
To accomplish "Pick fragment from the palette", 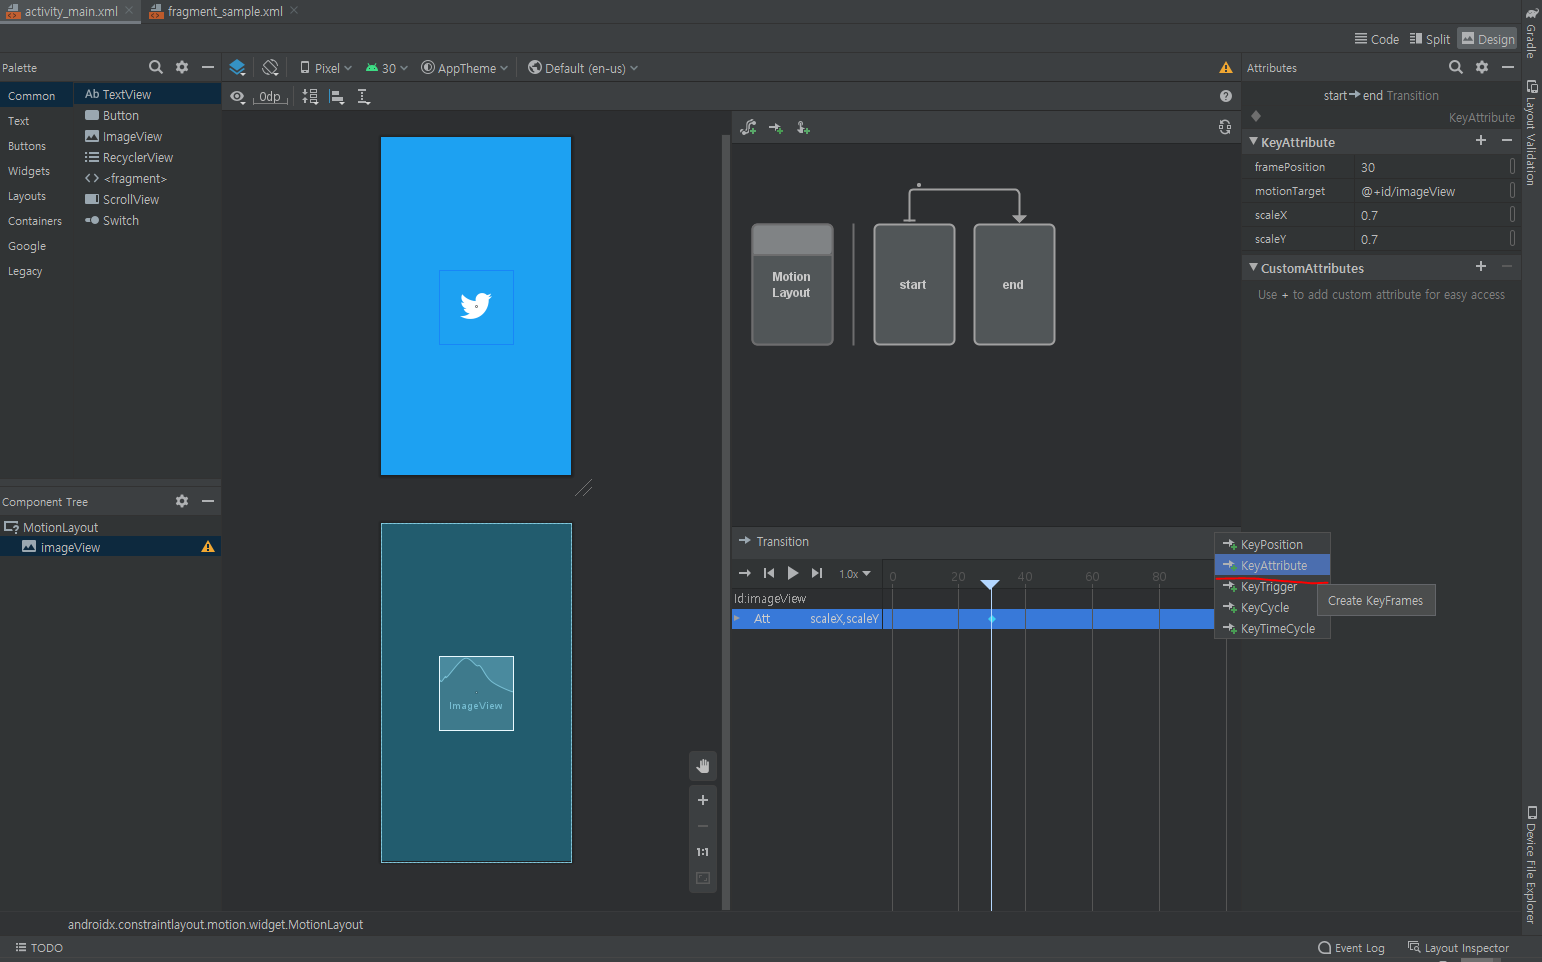I will tap(148, 178).
